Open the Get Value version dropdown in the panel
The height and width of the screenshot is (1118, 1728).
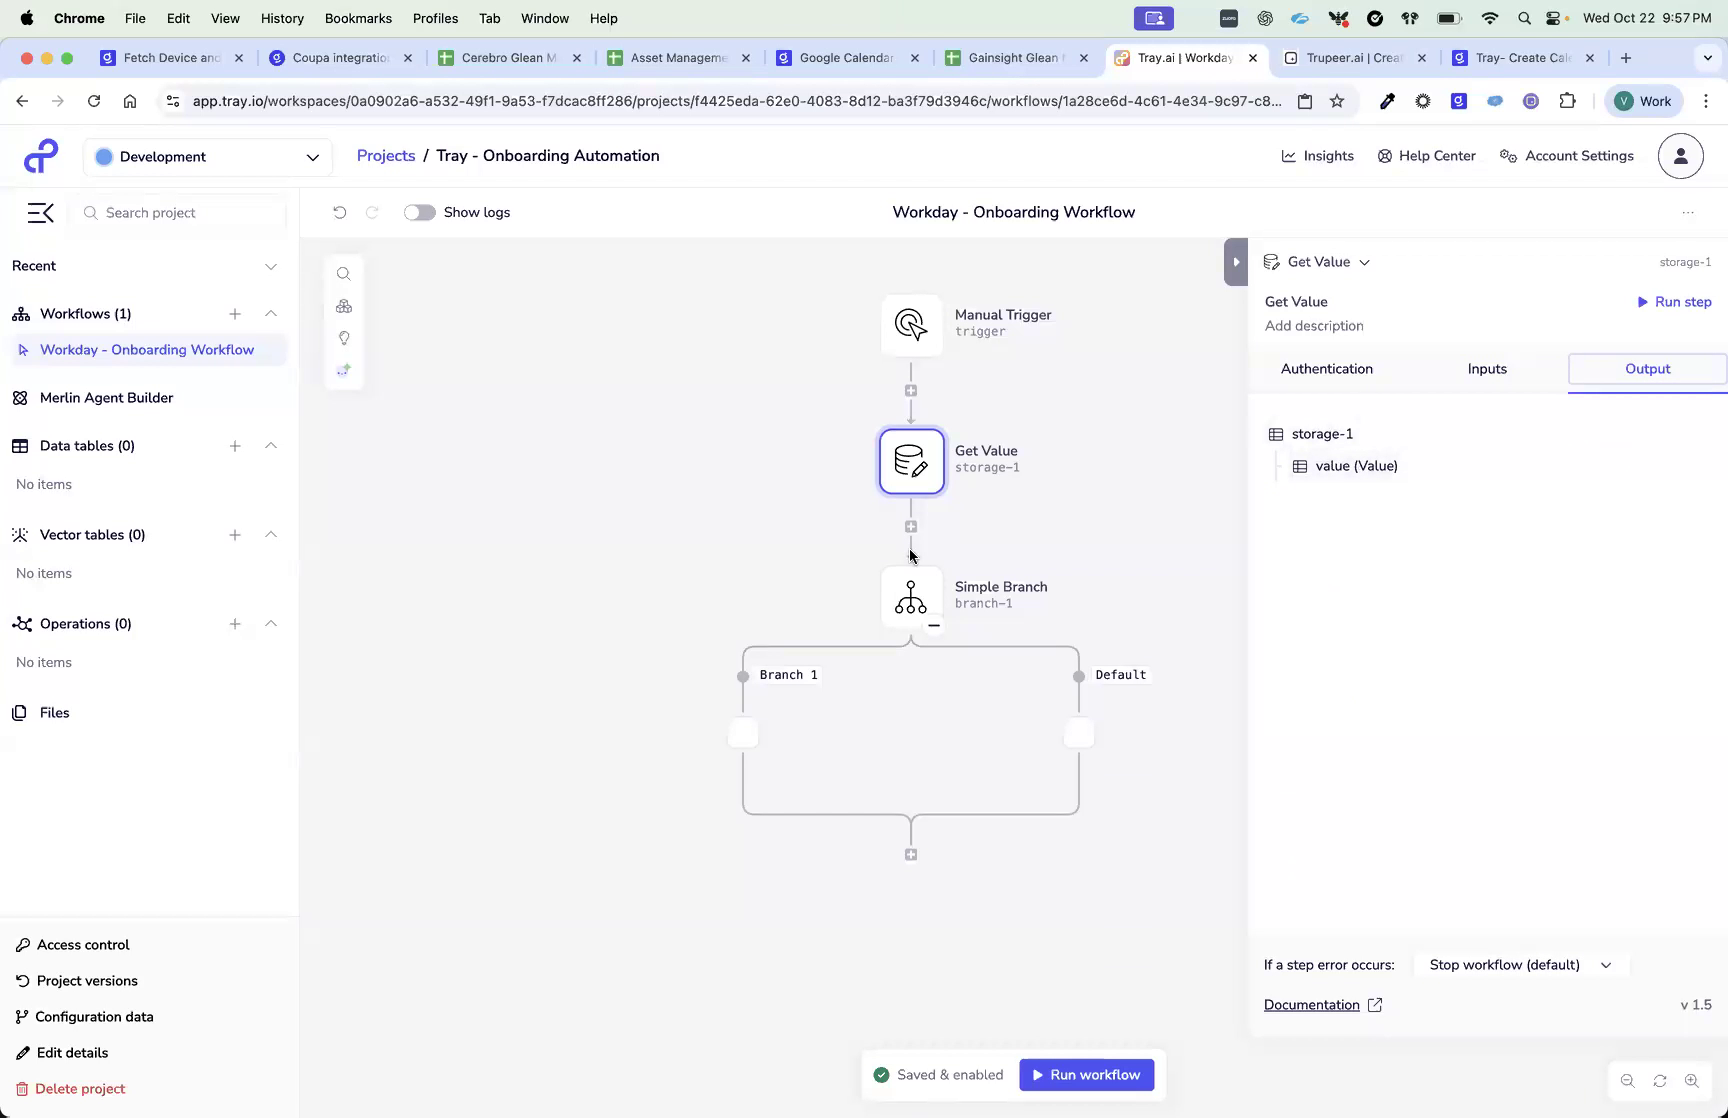click(1366, 262)
